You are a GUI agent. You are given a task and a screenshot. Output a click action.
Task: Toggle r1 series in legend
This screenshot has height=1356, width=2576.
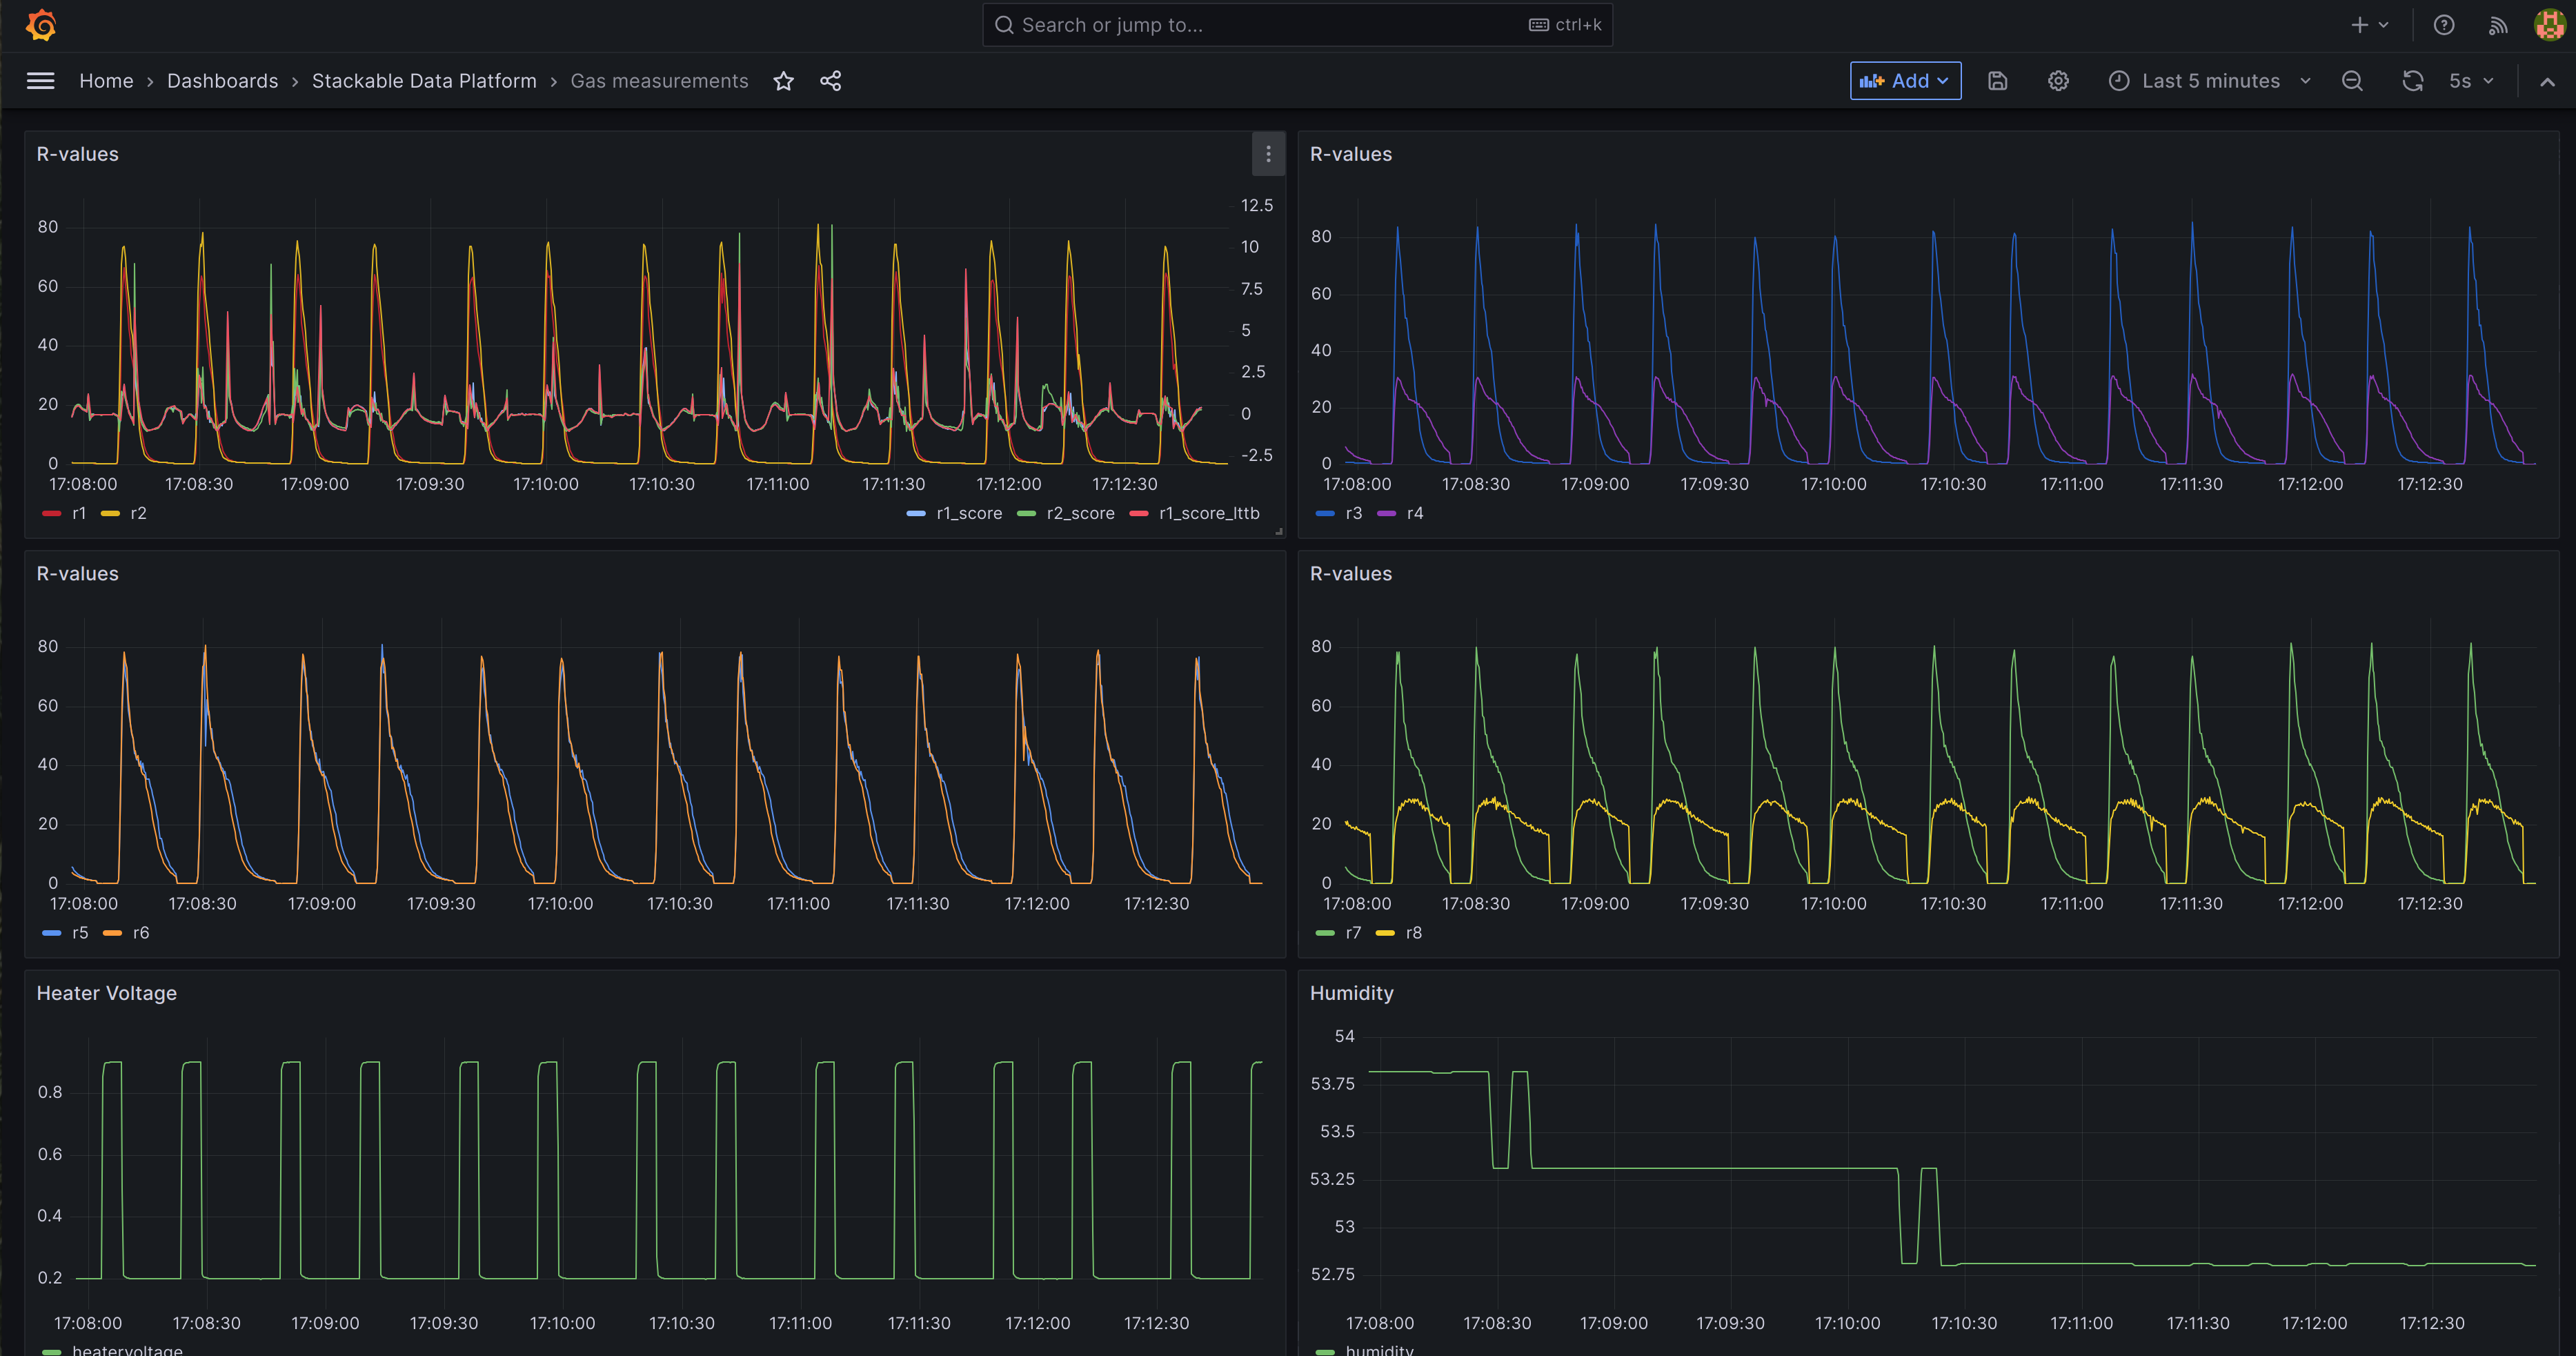click(x=78, y=513)
